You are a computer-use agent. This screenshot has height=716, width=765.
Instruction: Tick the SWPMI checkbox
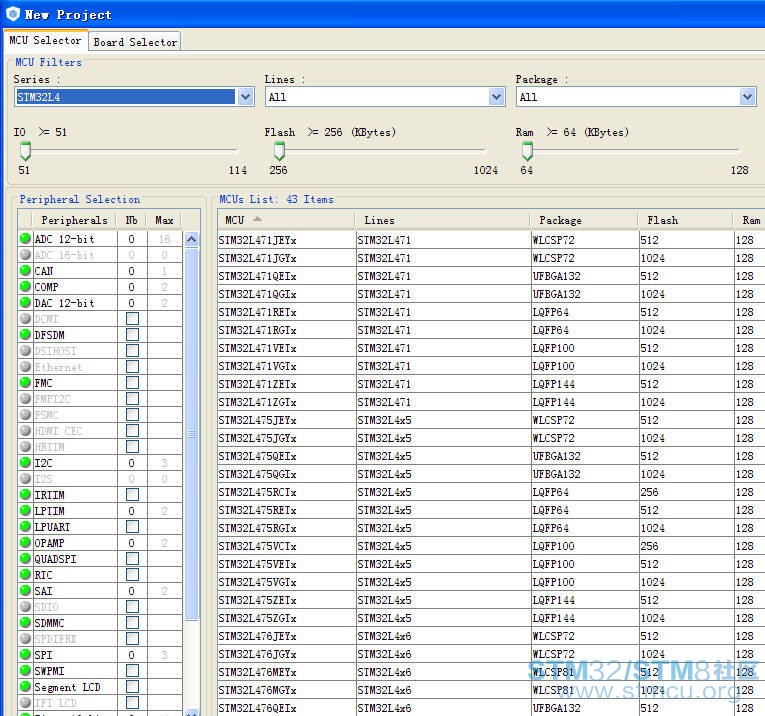(132, 671)
